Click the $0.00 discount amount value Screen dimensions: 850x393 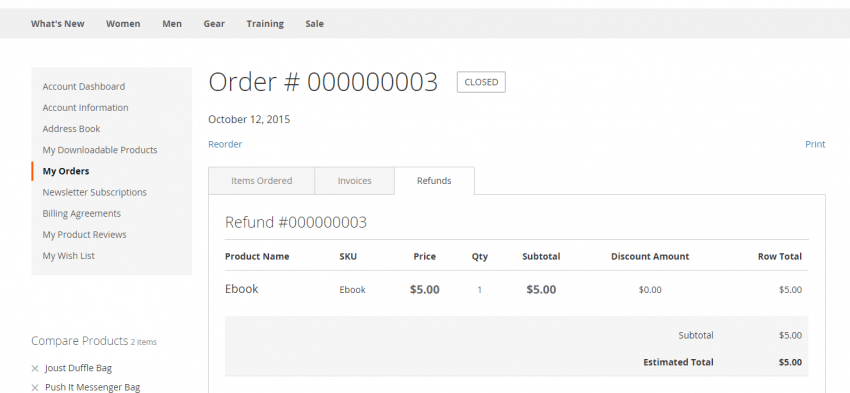click(x=650, y=290)
